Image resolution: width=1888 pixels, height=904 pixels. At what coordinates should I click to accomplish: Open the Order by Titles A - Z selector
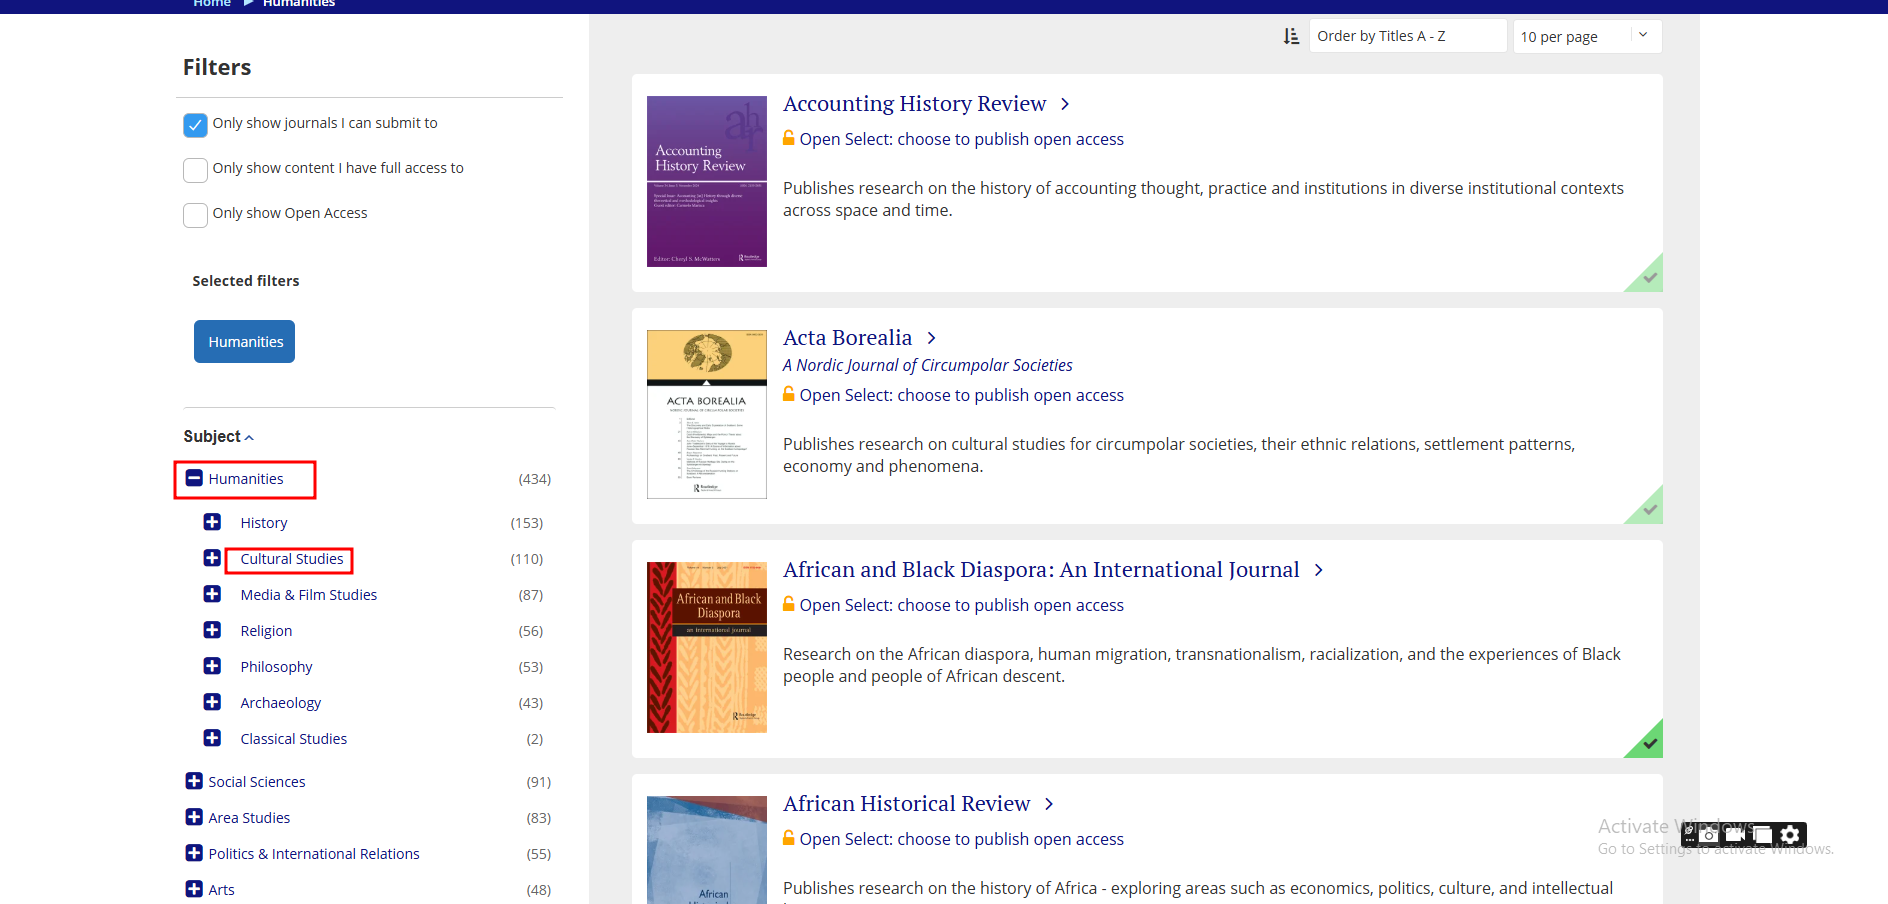tap(1406, 36)
